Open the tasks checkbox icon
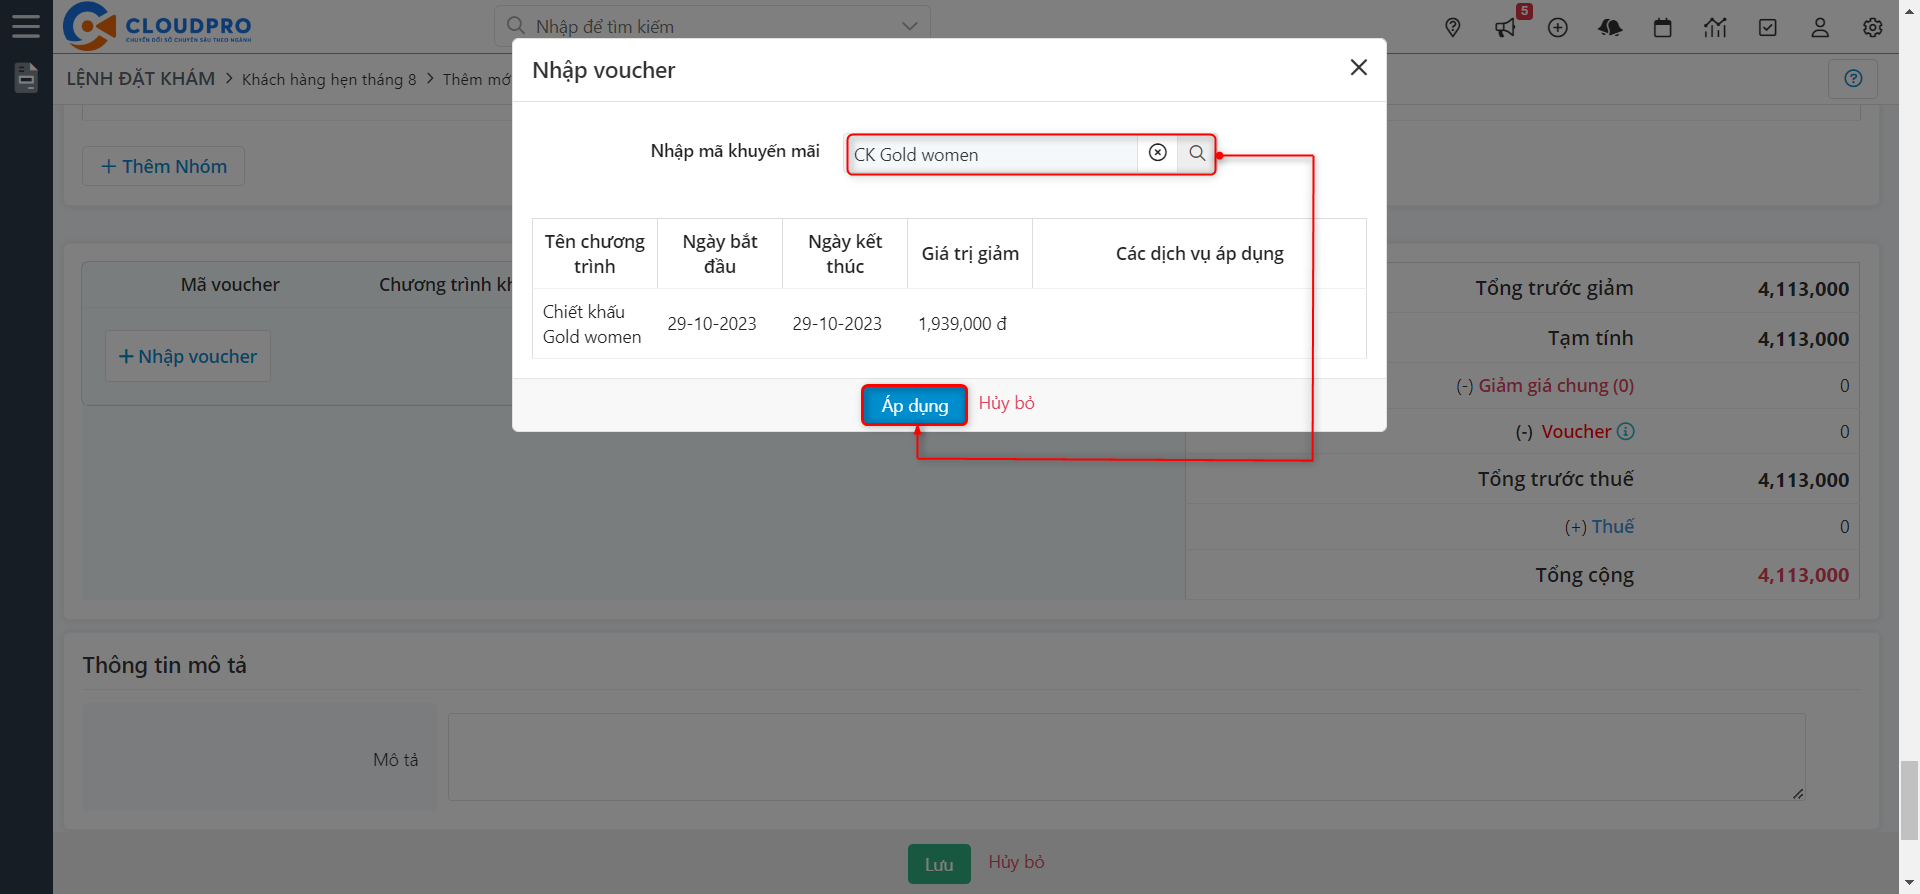The image size is (1920, 894). (x=1768, y=28)
